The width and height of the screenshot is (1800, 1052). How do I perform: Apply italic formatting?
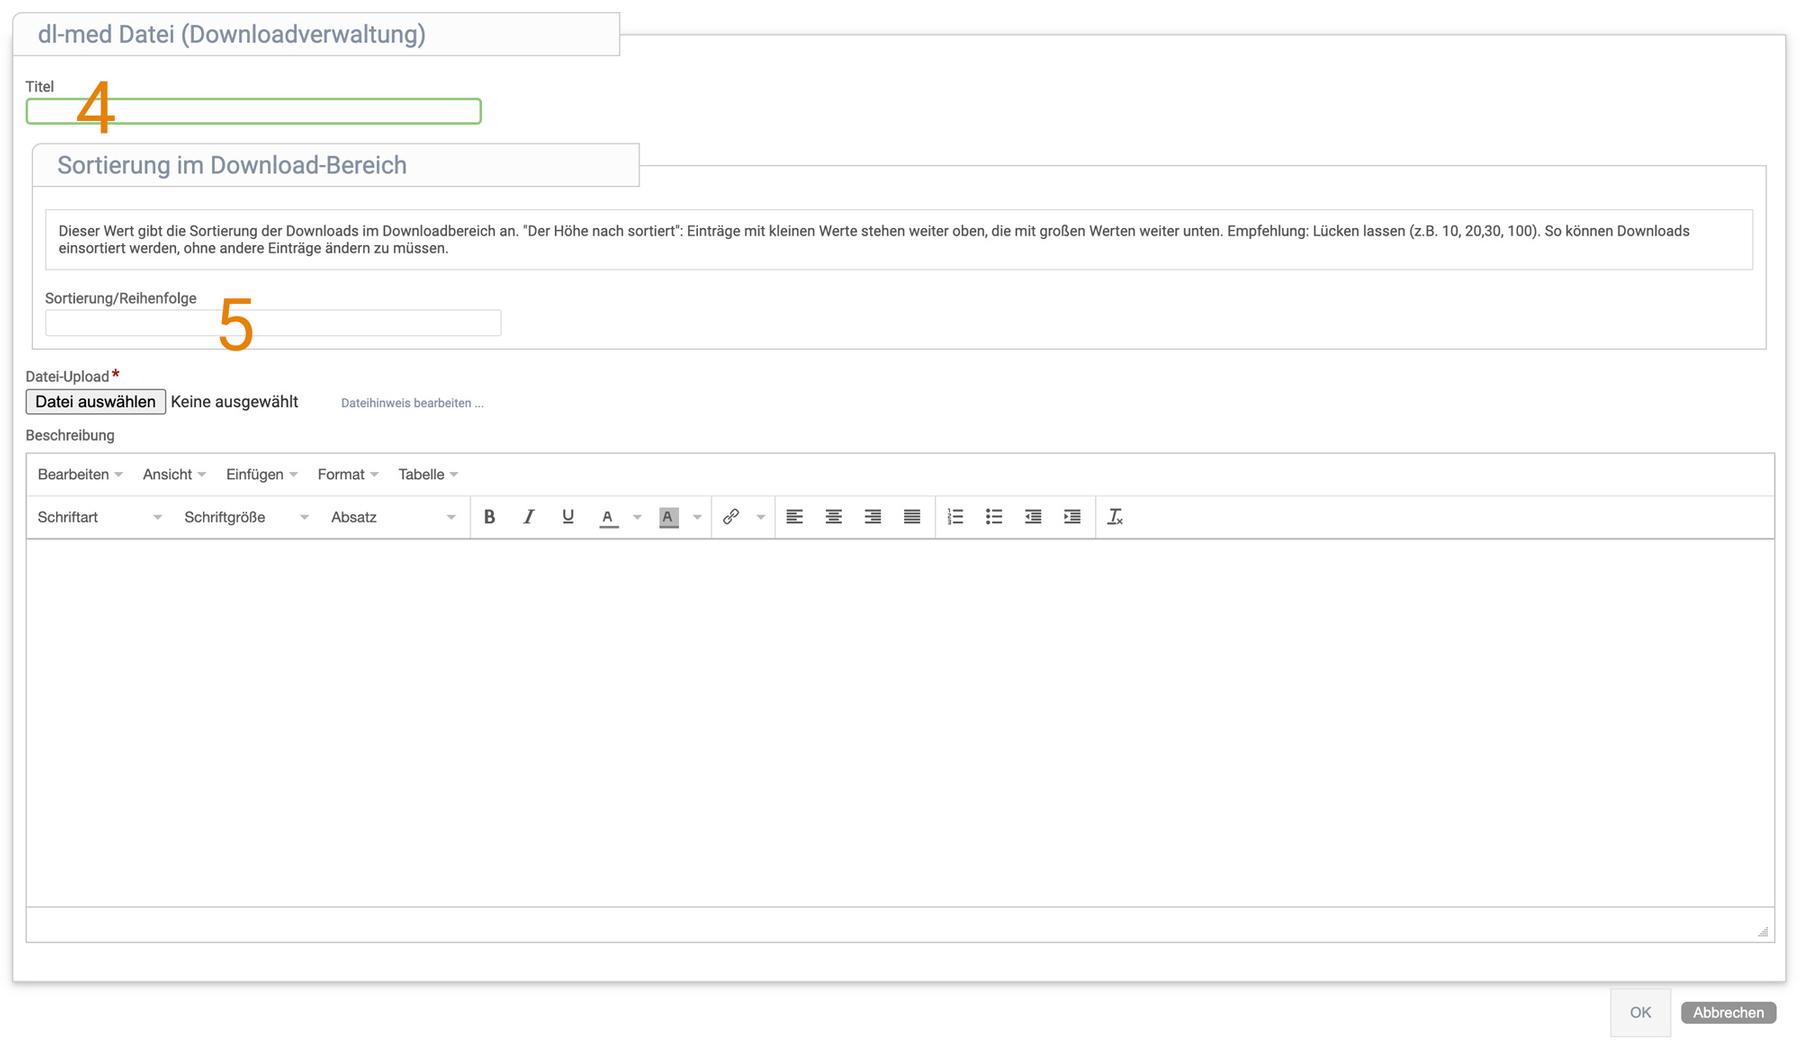(528, 517)
